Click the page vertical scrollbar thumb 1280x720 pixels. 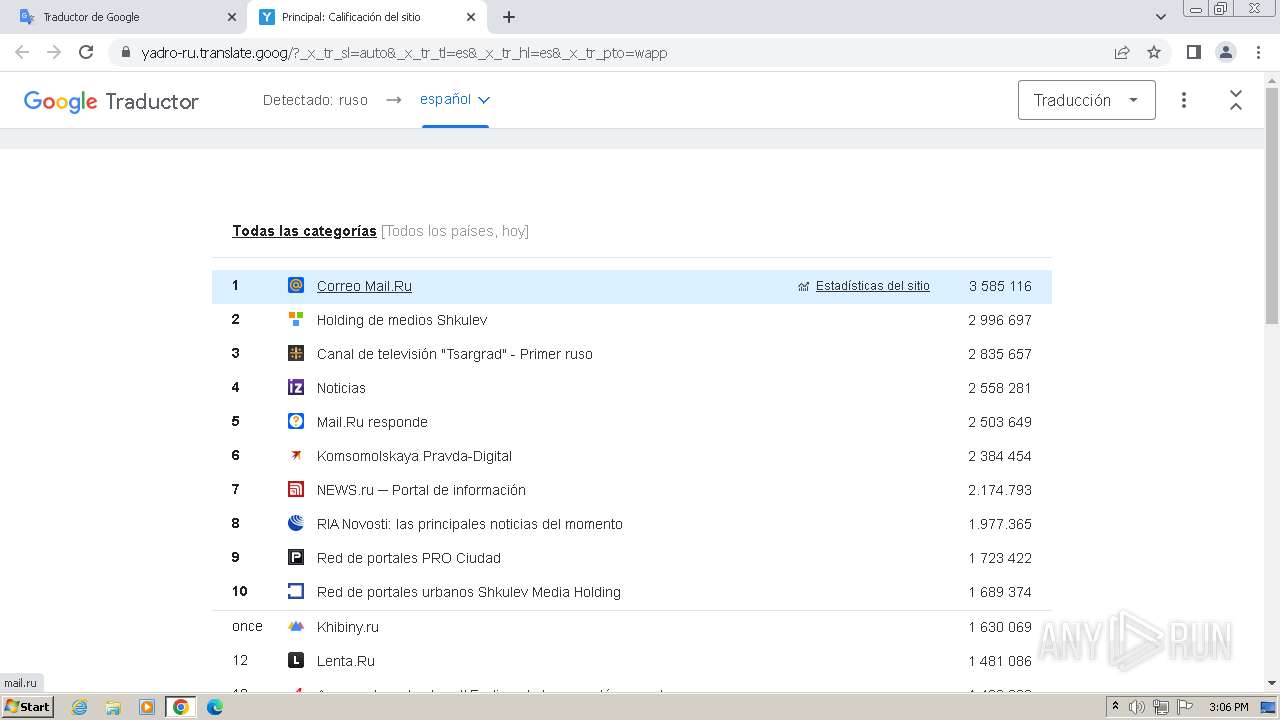(x=1272, y=205)
